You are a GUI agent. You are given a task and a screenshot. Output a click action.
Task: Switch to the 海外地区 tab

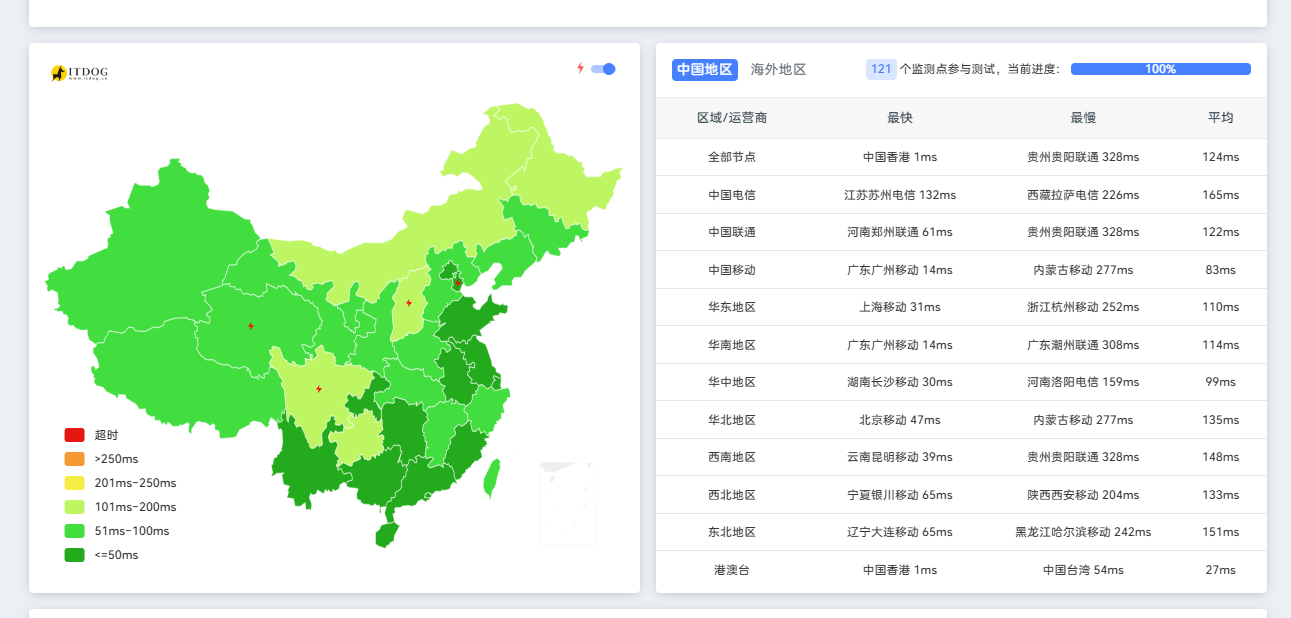[x=778, y=69]
